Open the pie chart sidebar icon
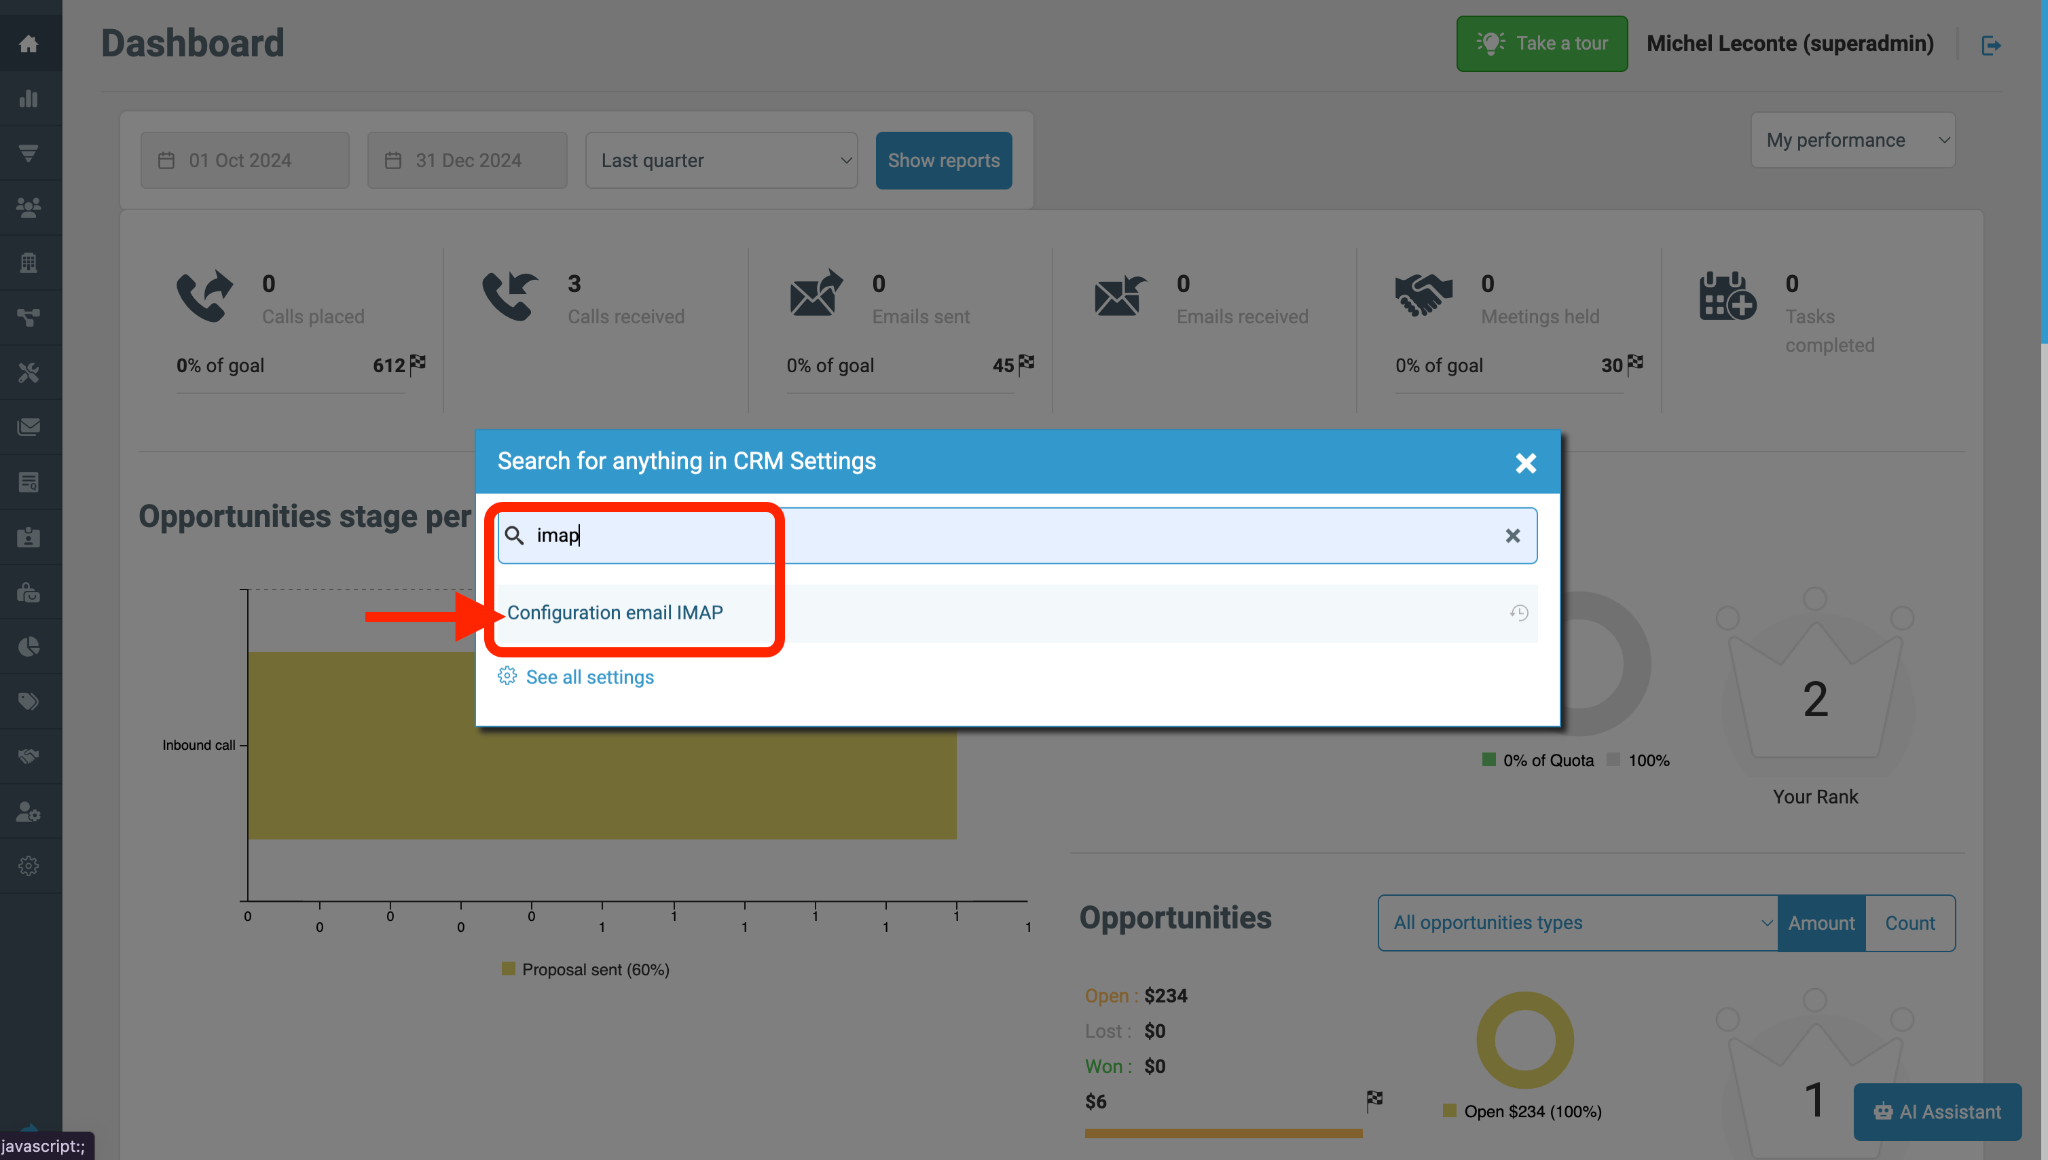2048x1160 pixels. [x=29, y=647]
